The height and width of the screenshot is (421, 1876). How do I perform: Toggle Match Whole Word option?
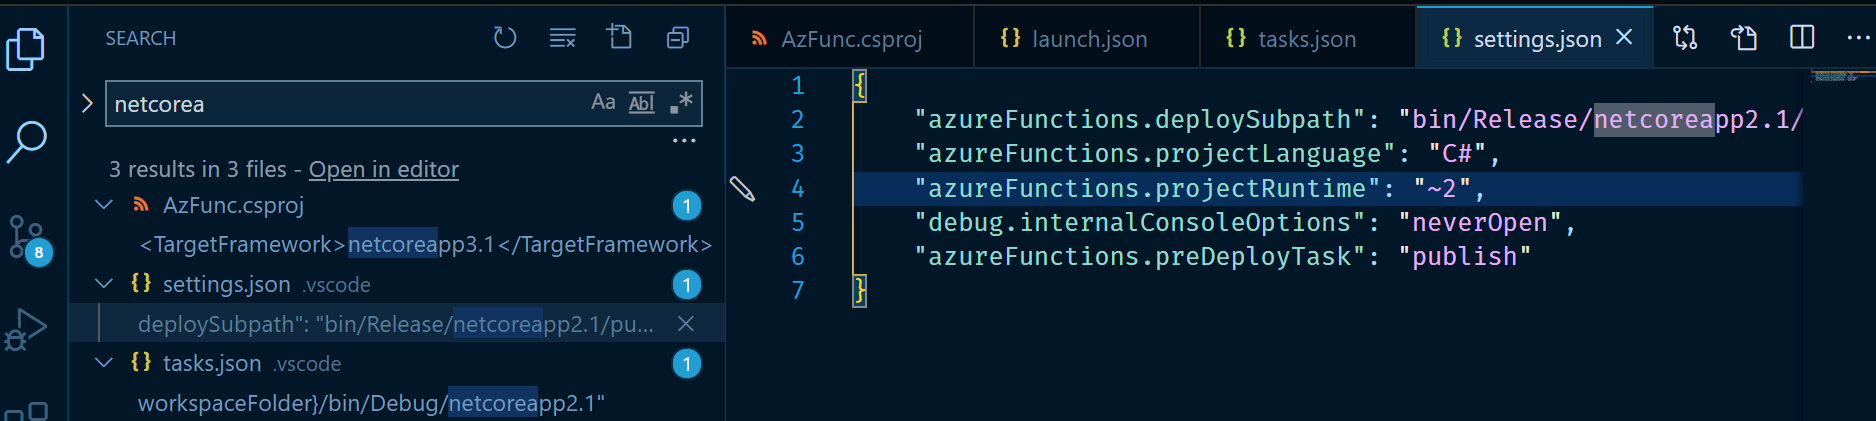[641, 102]
